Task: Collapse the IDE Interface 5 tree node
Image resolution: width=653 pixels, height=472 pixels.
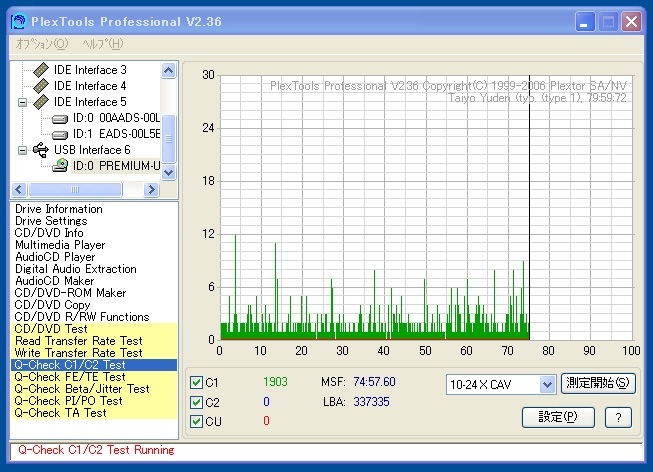Action: (x=22, y=102)
